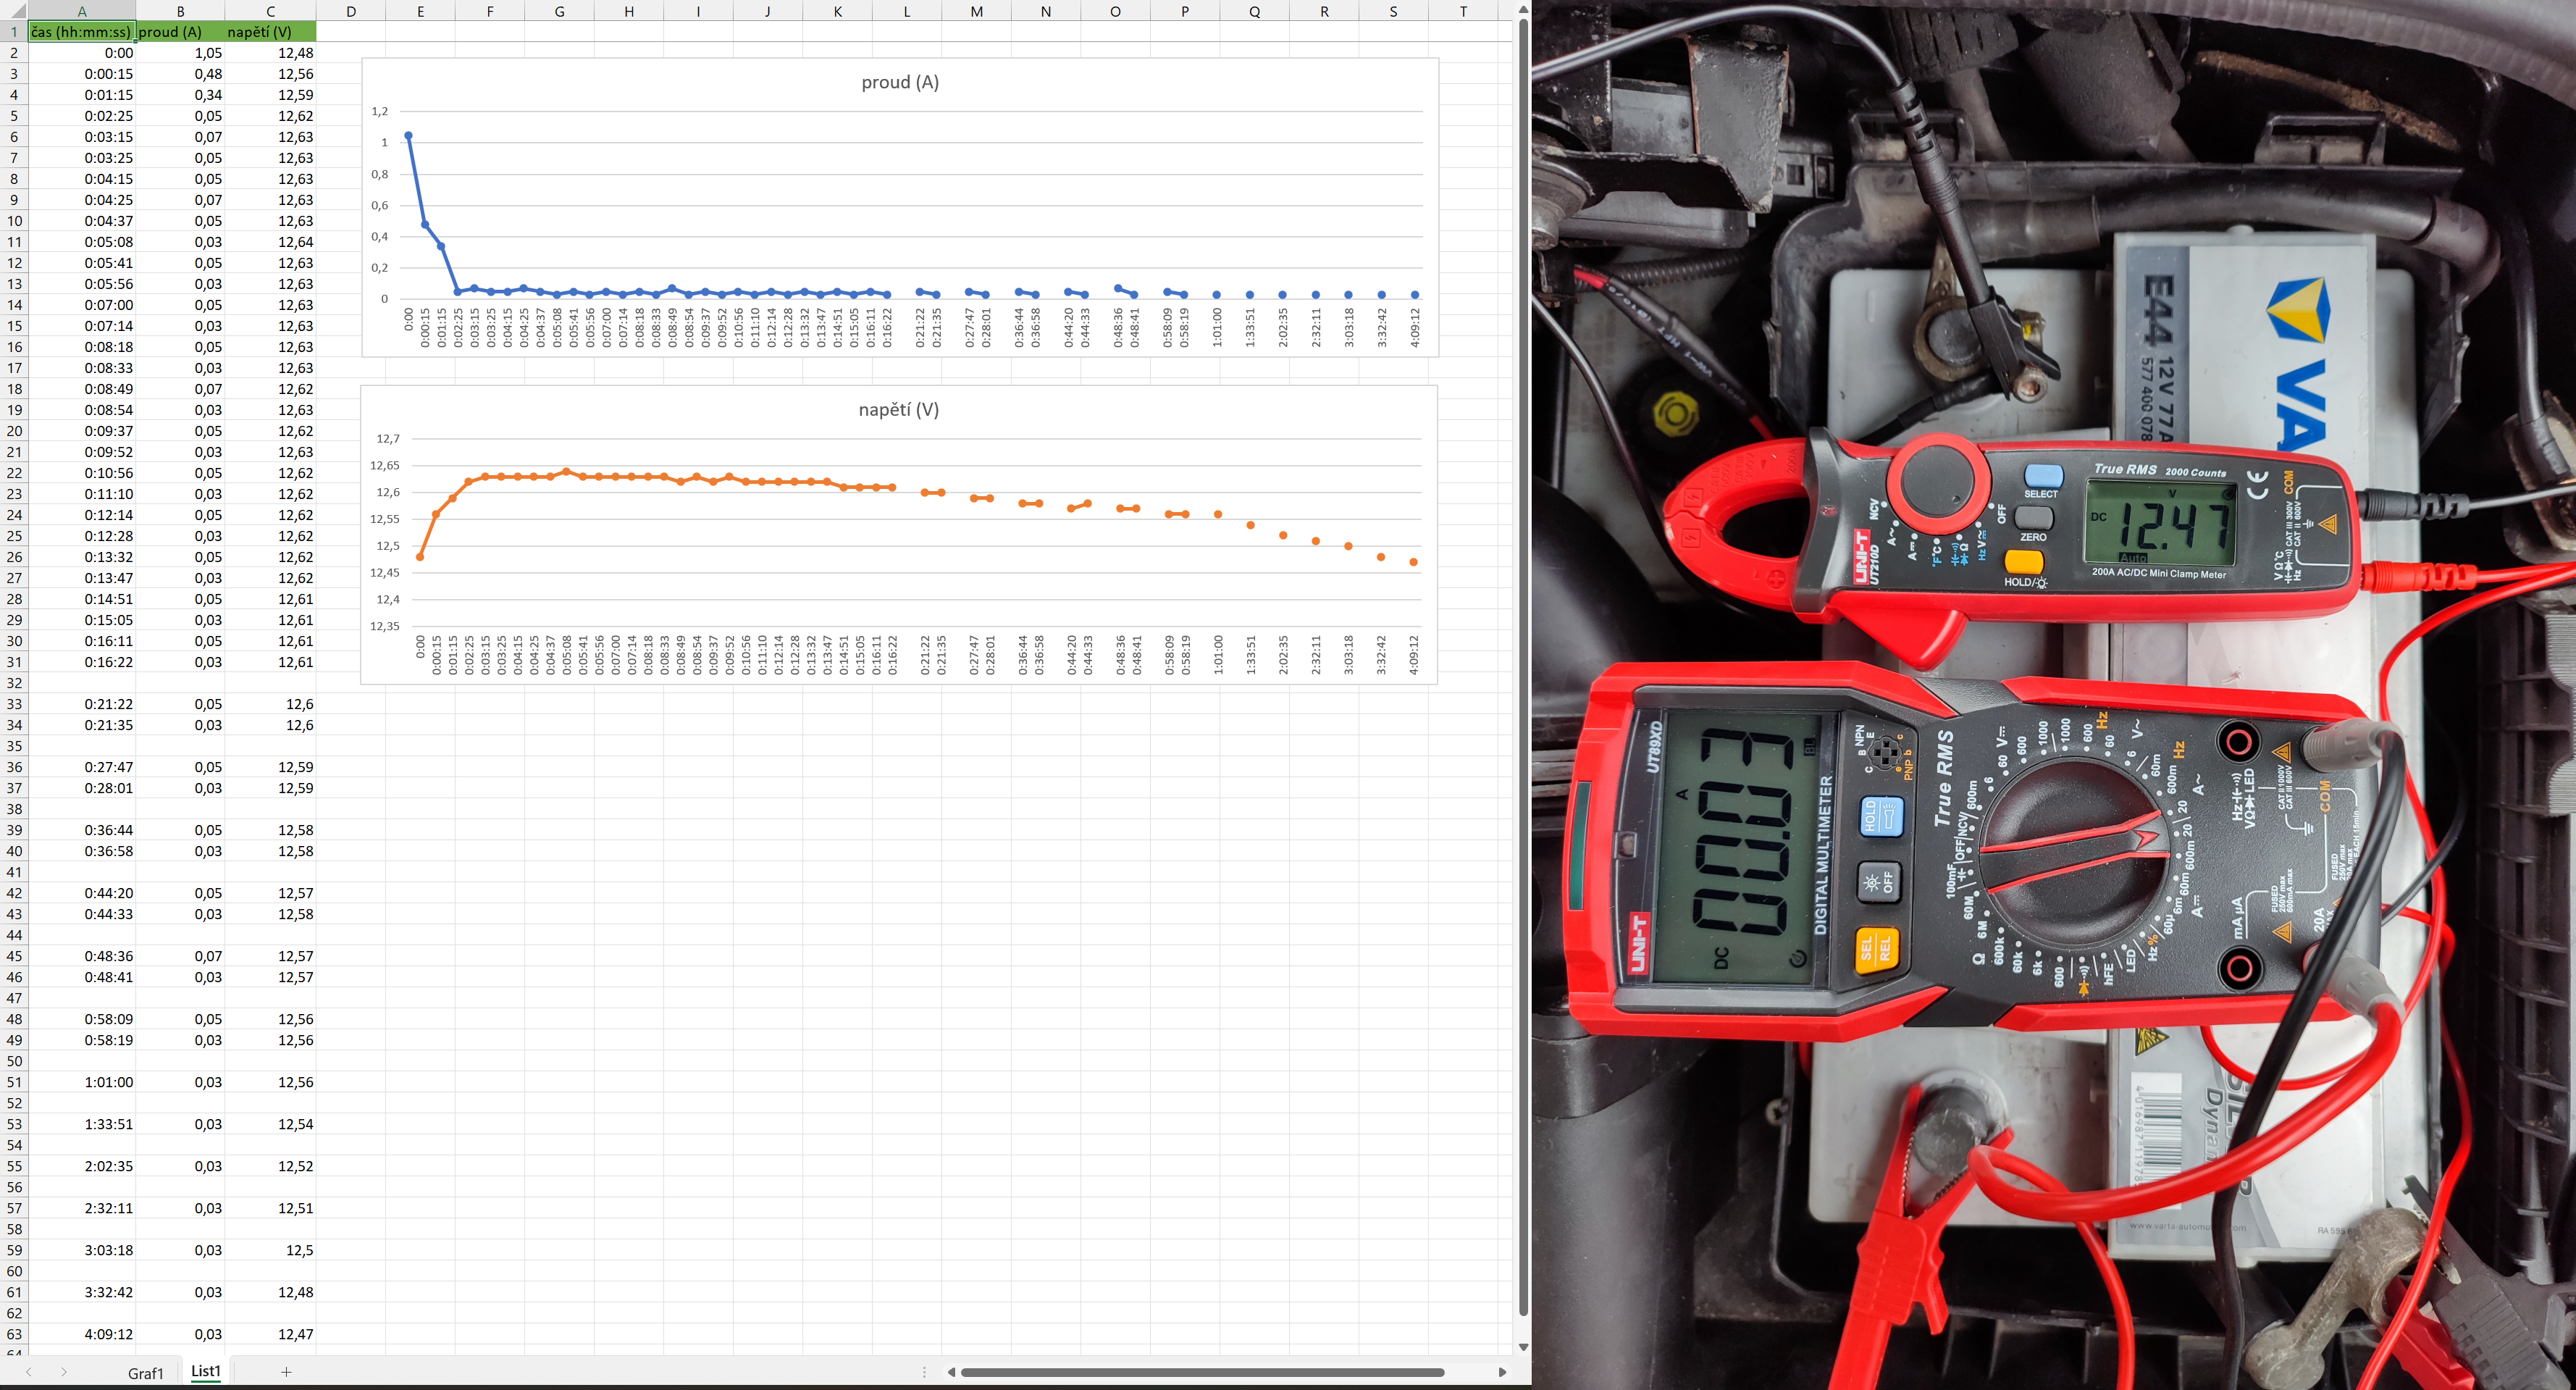Select time cell 0:21:22
Screen dimensions: 2576x1390
(82, 704)
